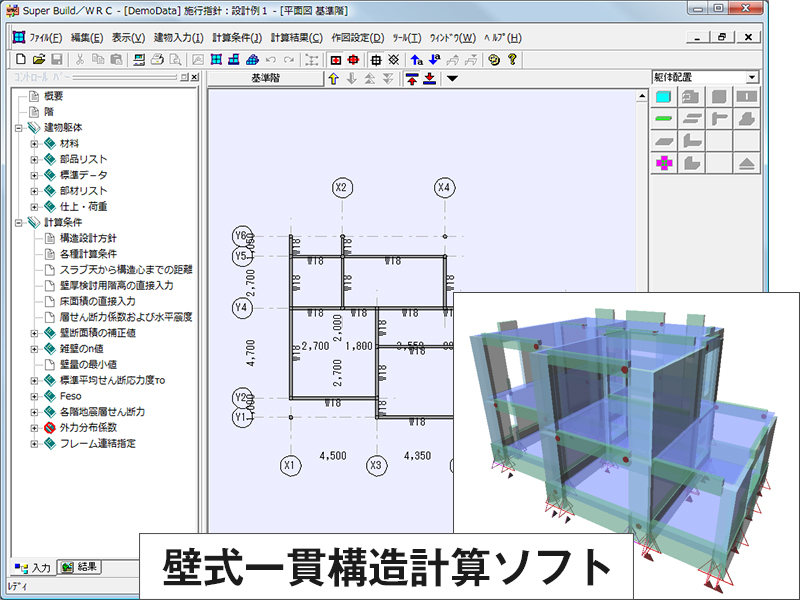Collapse the 建物躯体 tree node

coord(19,128)
